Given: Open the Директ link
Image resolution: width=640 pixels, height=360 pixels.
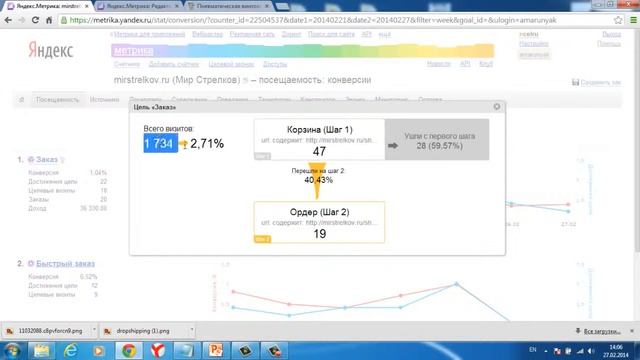Looking at the screenshot, I should pos(291,34).
